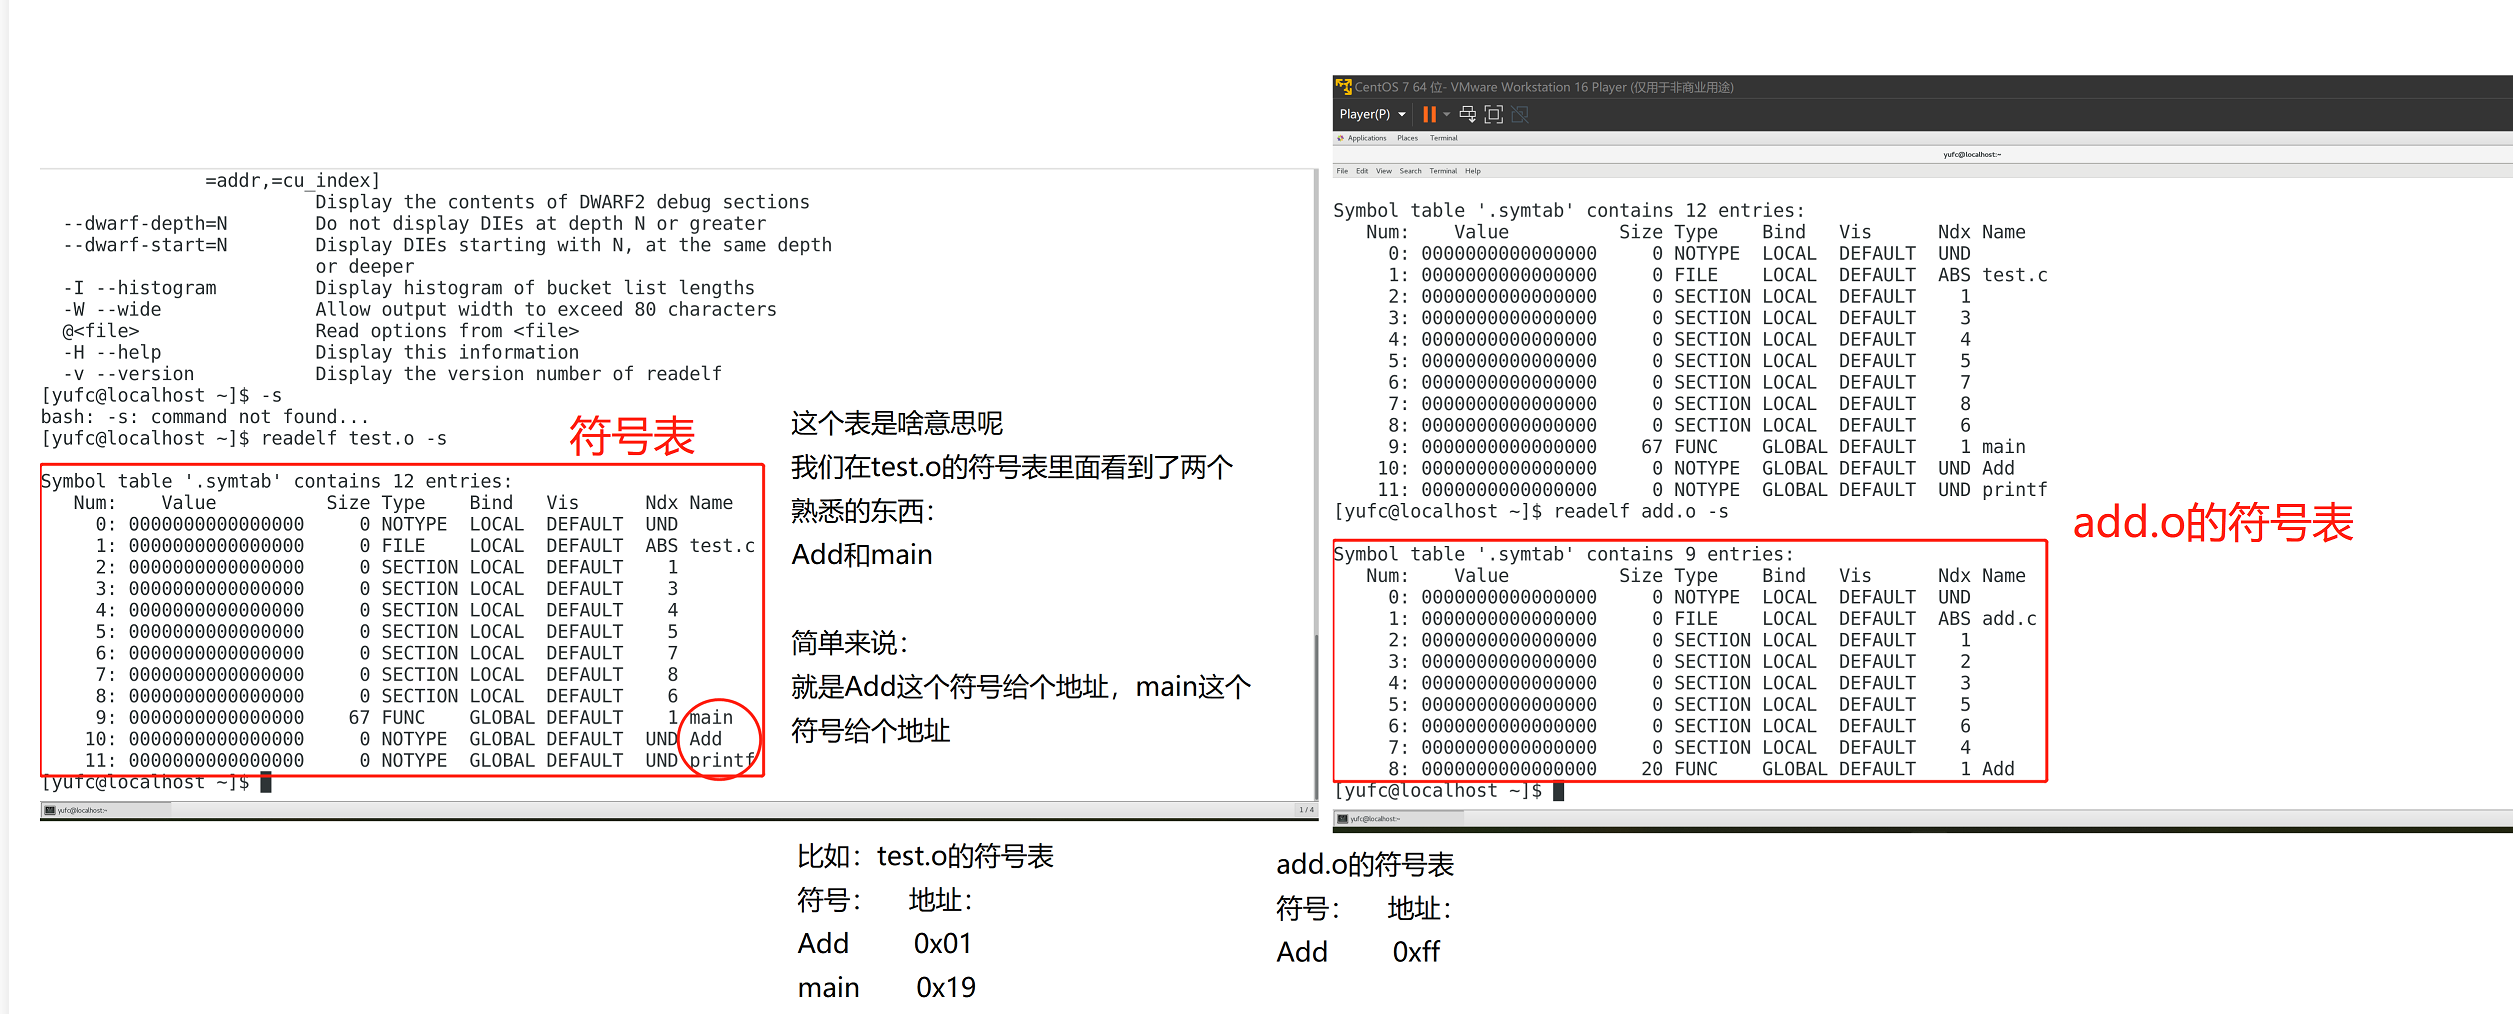Click the yufc@localhost taskbar button in right window
The width and height of the screenshot is (2513, 1014).
1399,819
